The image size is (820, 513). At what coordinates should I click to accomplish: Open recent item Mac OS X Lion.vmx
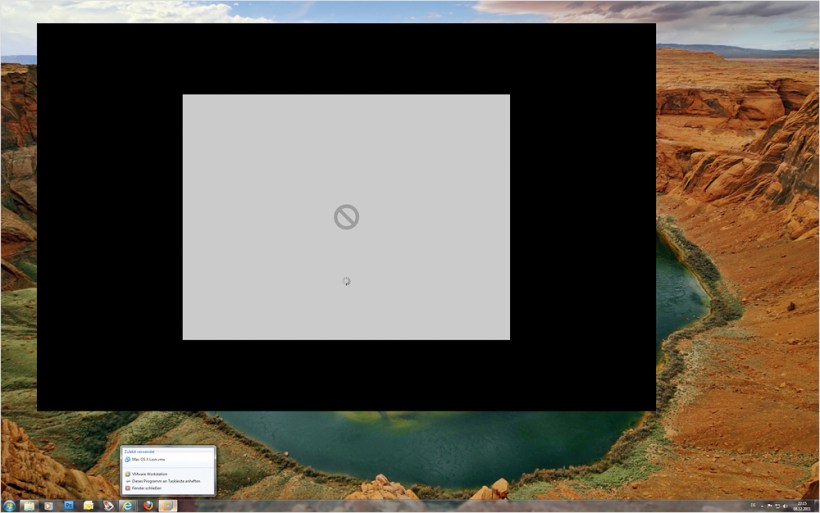pos(148,460)
